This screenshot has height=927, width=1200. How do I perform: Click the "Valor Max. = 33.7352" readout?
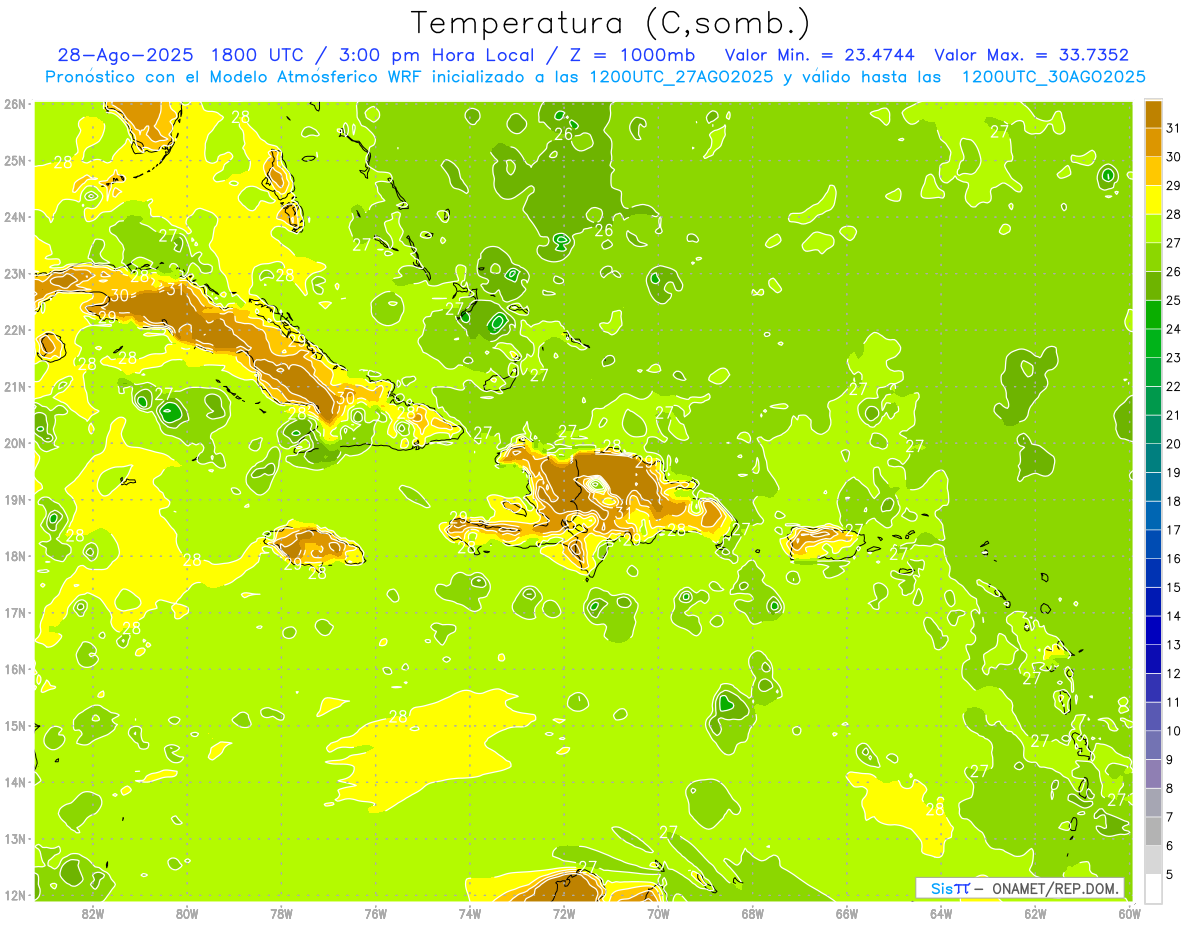coord(1032,55)
